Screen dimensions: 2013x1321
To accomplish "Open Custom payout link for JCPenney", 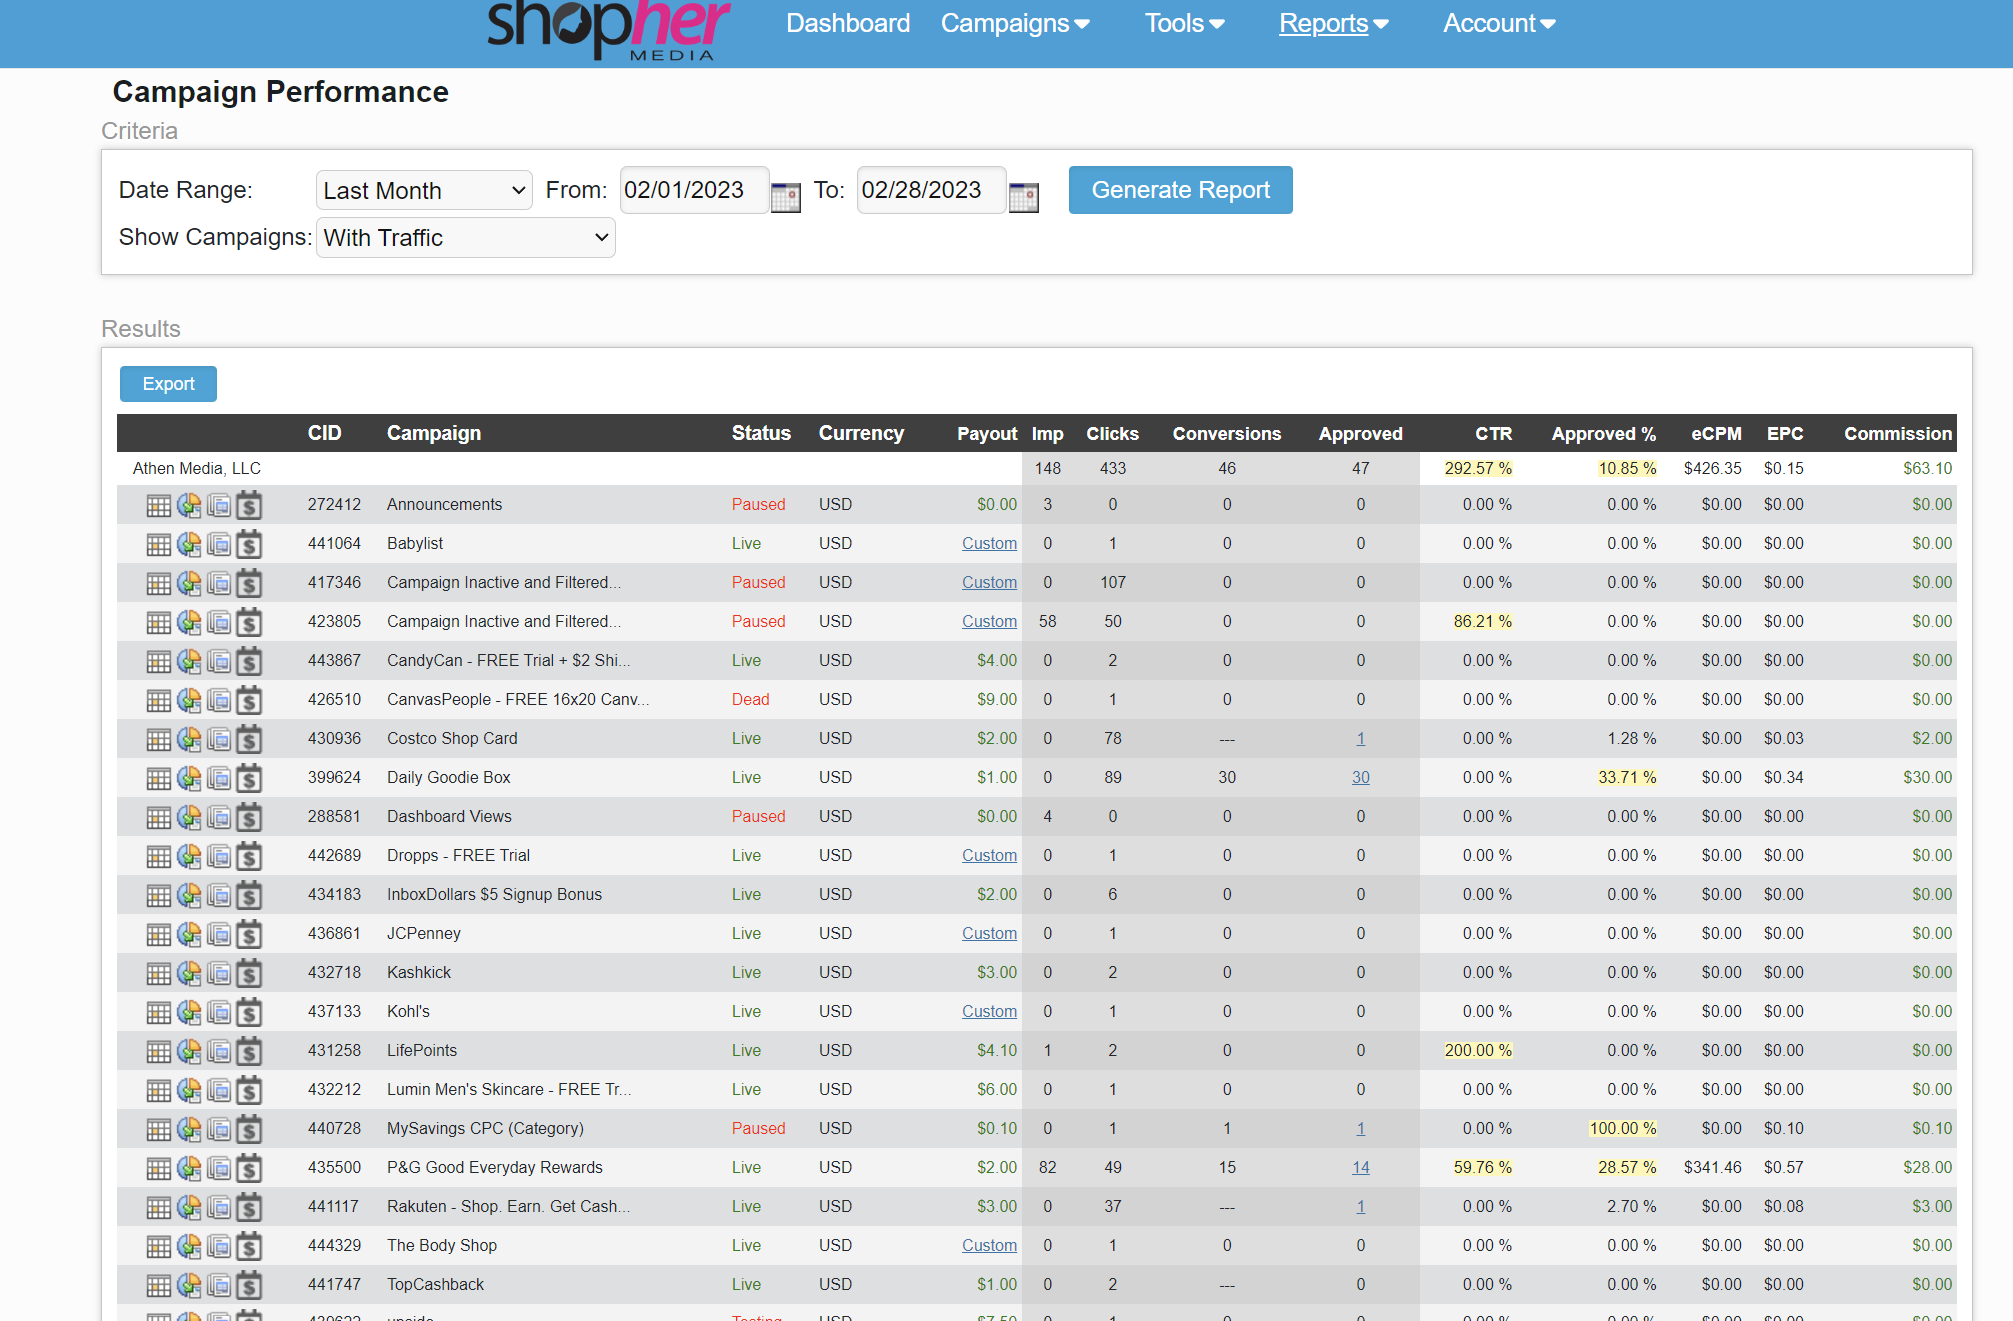I will 989,934.
